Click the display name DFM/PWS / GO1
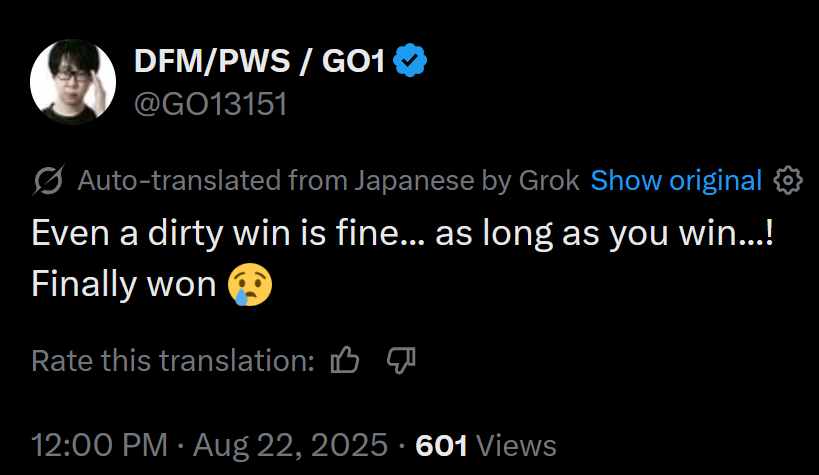This screenshot has height=475, width=819. pyautogui.click(x=260, y=61)
